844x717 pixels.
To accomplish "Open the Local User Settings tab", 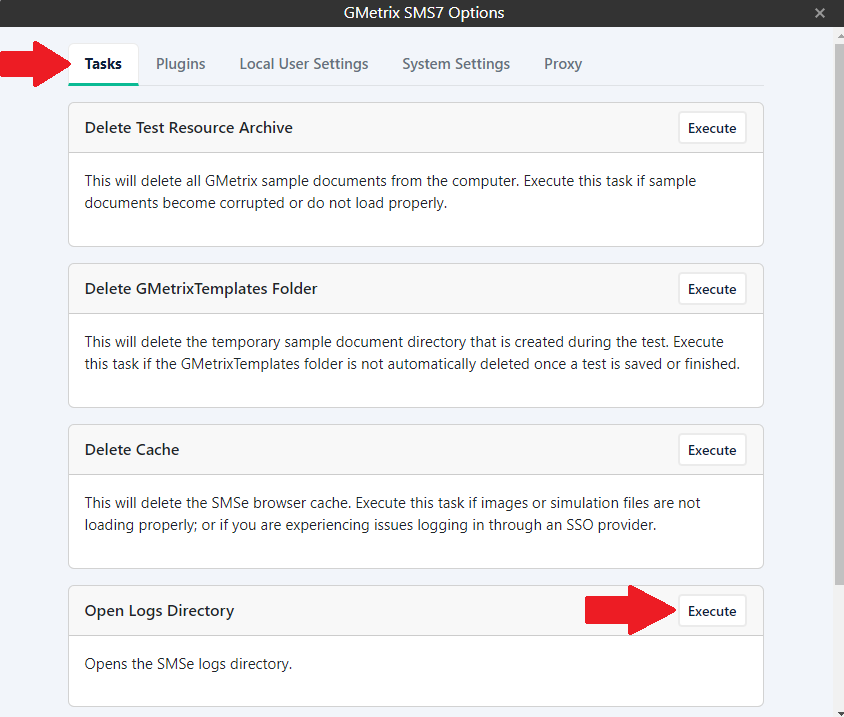I will 304,64.
